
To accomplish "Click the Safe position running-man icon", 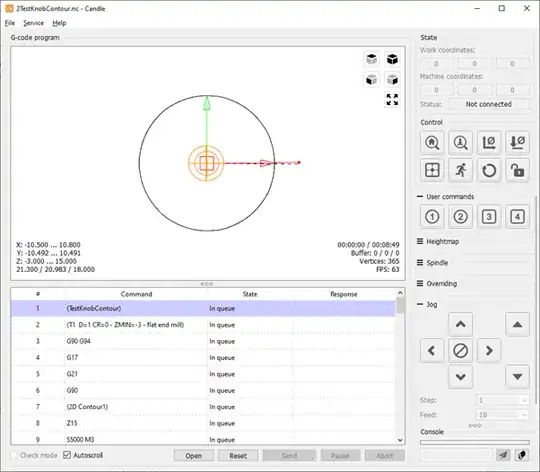I will pyautogui.click(x=460, y=170).
